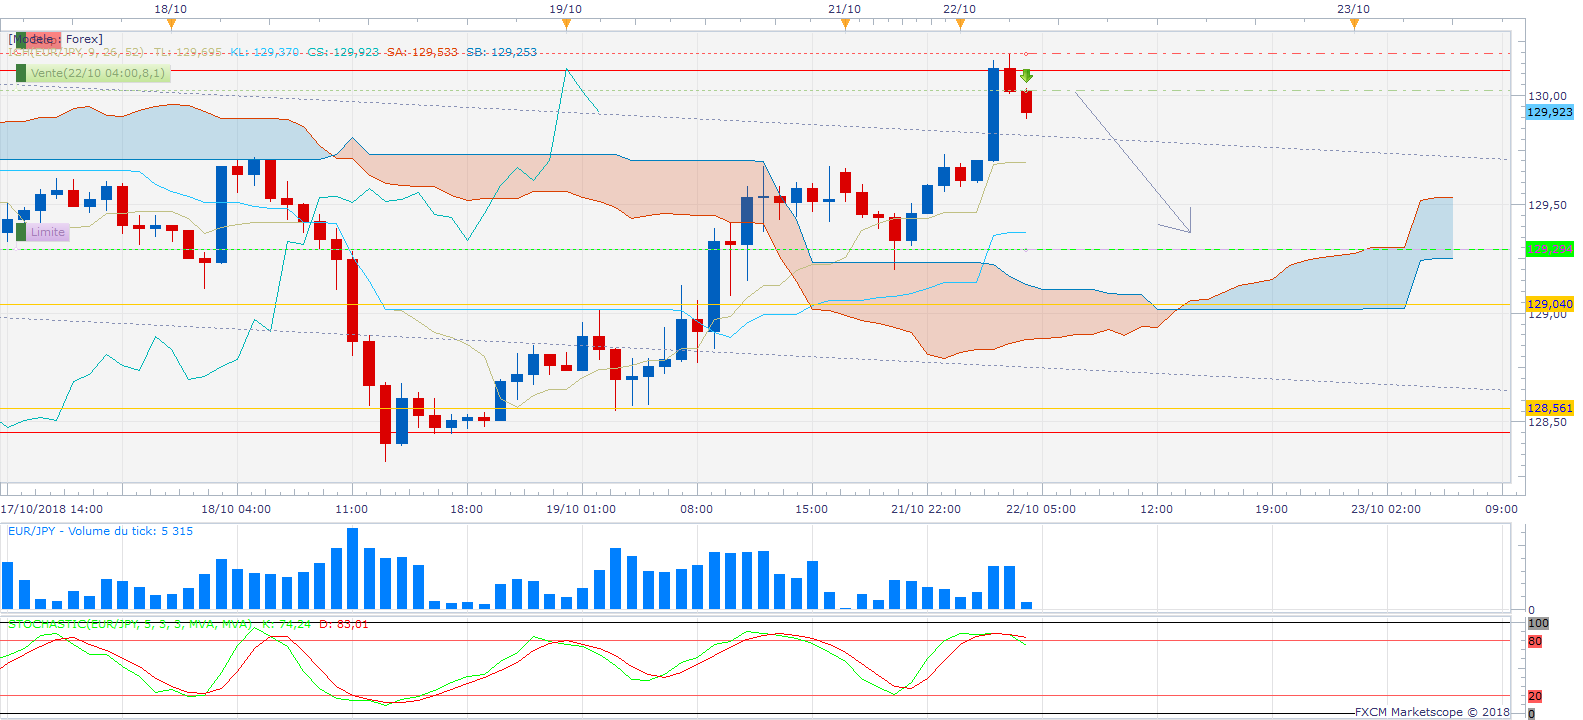Select the Limite order label
Screen dimensions: 1583x720
48,232
